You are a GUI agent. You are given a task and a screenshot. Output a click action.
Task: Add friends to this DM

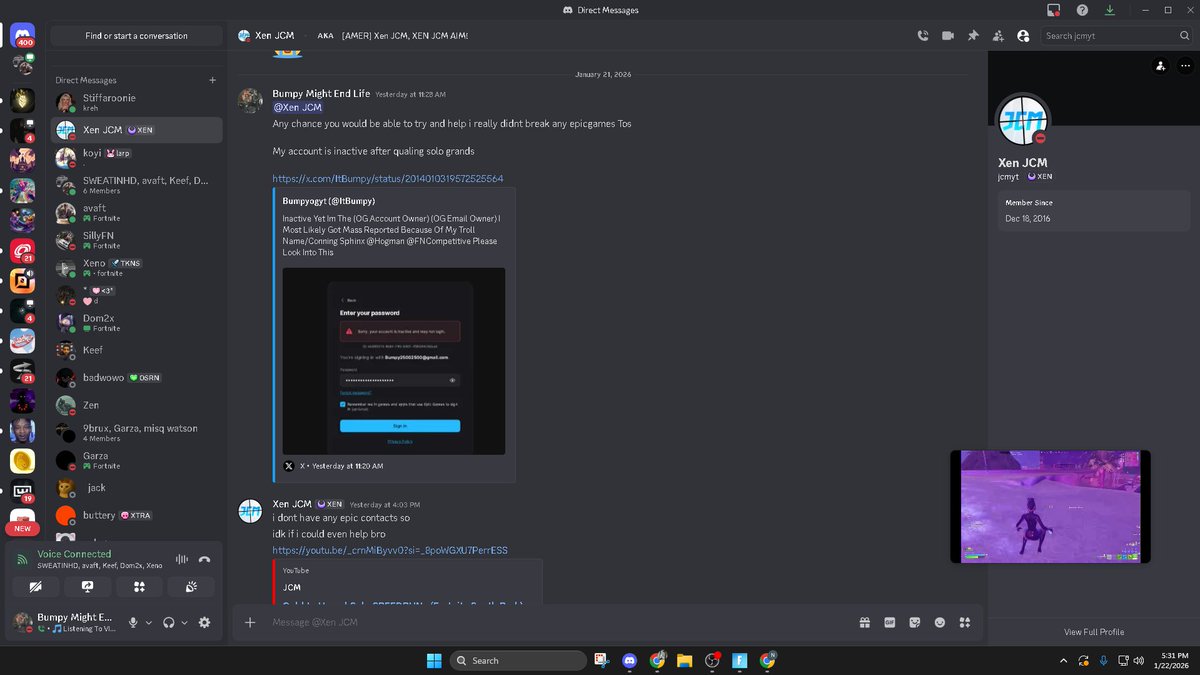tap(998, 36)
